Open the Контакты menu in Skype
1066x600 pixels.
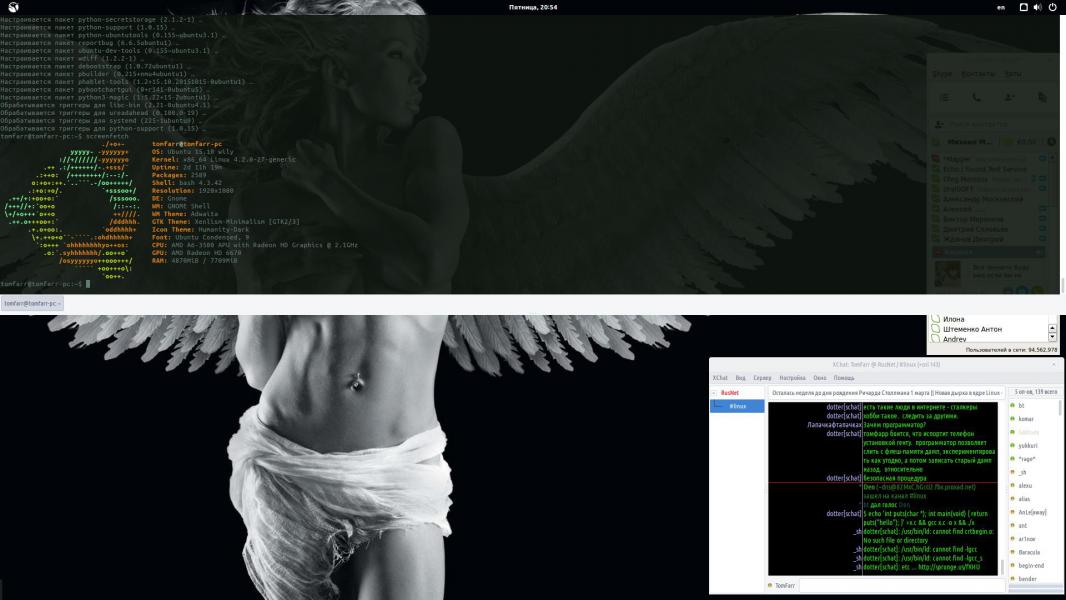[978, 73]
